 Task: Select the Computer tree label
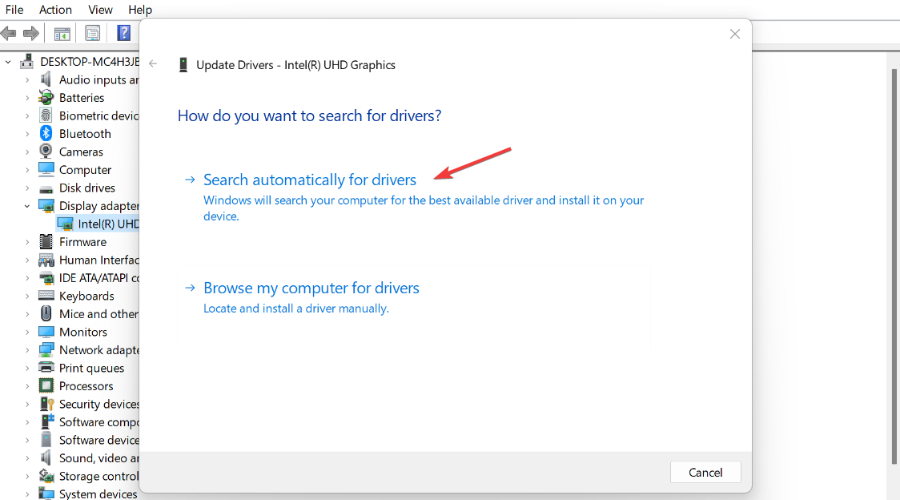(85, 170)
